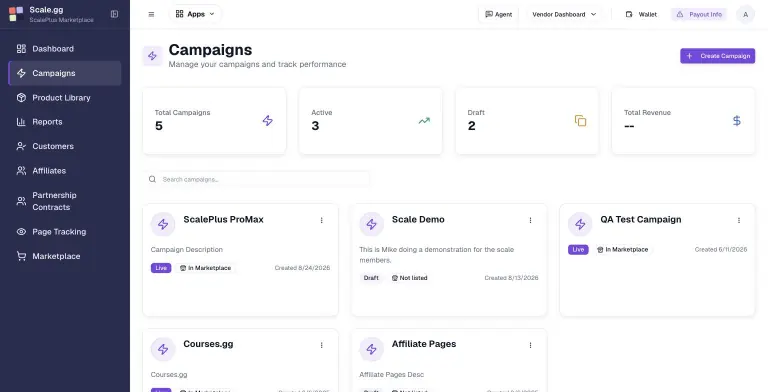Open Affiliates in the sidebar

coord(65,171)
